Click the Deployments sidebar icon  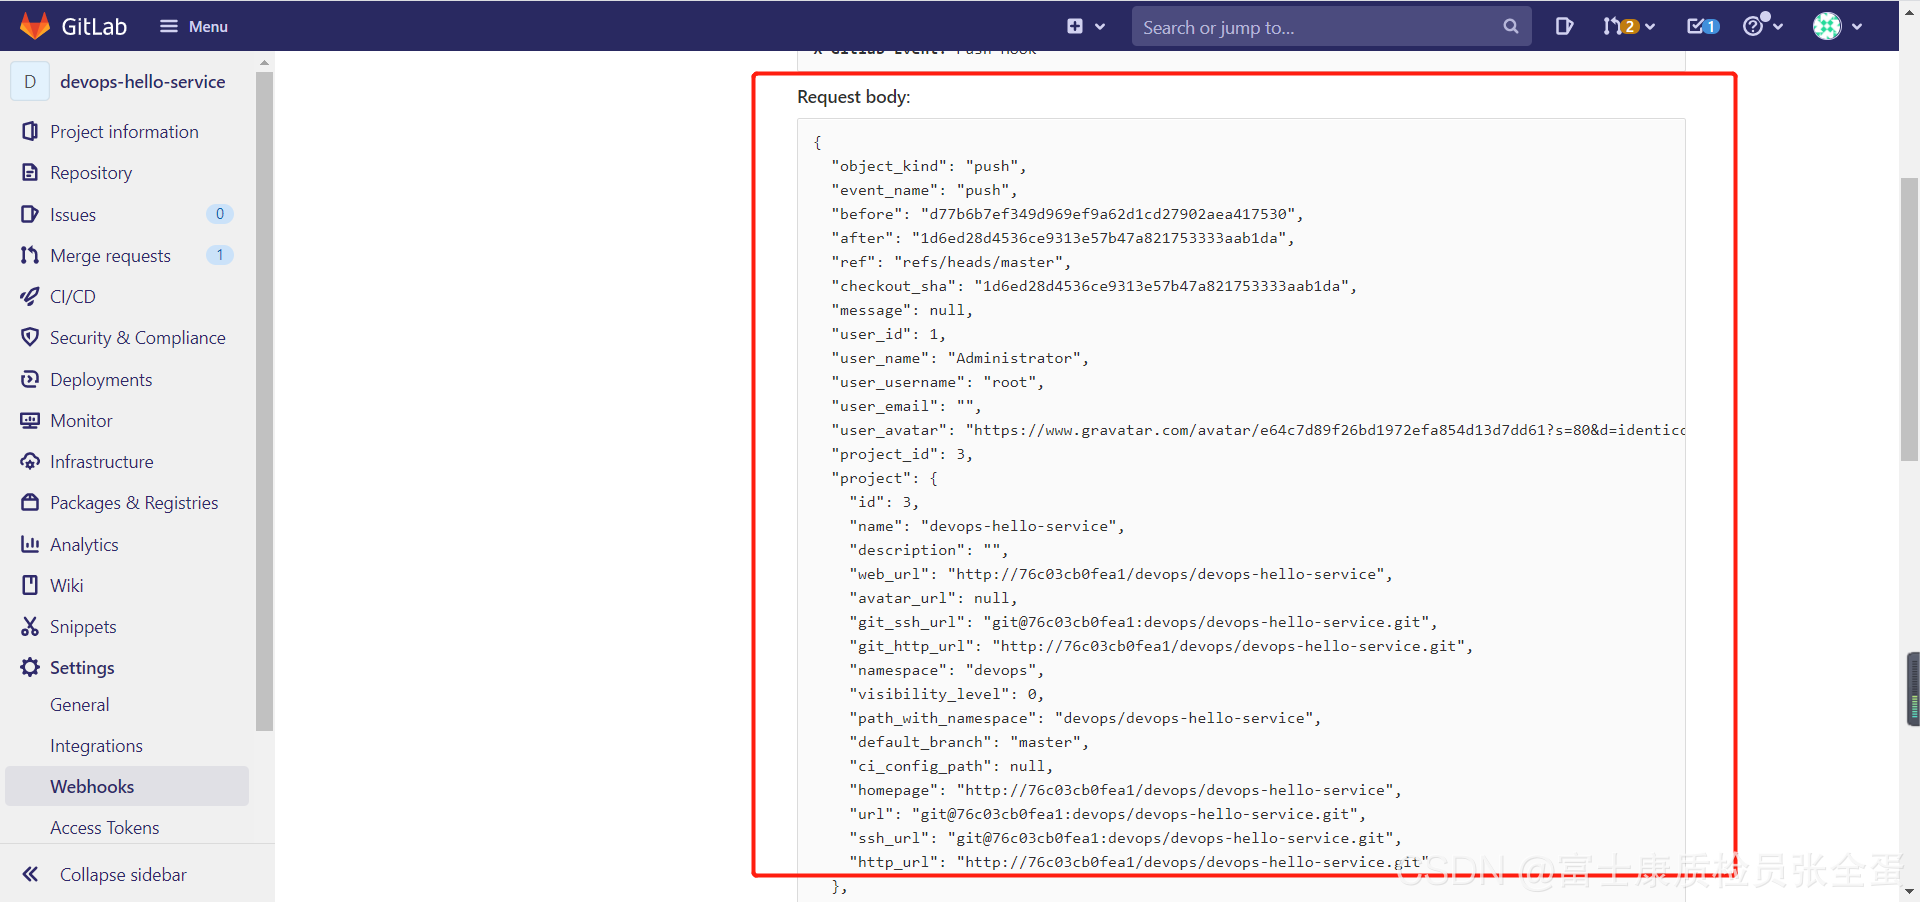coord(30,379)
